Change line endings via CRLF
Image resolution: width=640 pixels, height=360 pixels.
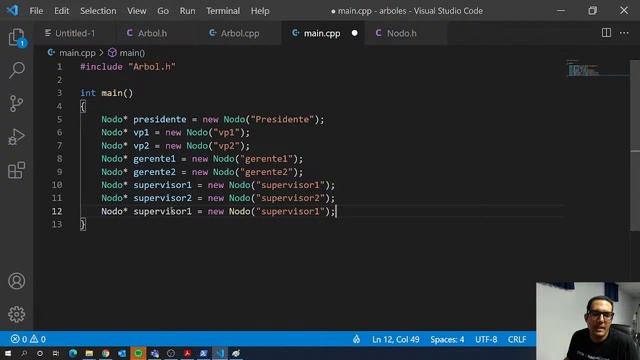[517, 339]
